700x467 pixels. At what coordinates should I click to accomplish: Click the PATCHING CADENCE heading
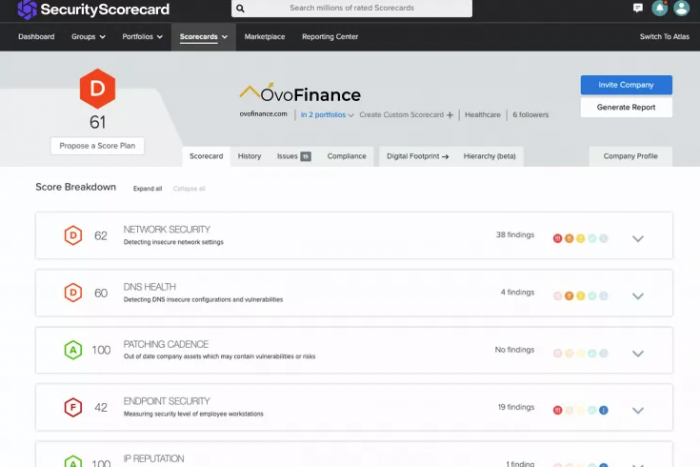point(166,344)
